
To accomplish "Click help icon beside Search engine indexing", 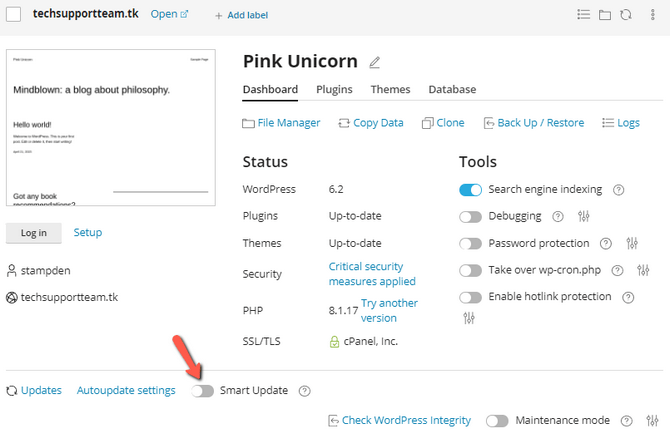I will [x=619, y=190].
